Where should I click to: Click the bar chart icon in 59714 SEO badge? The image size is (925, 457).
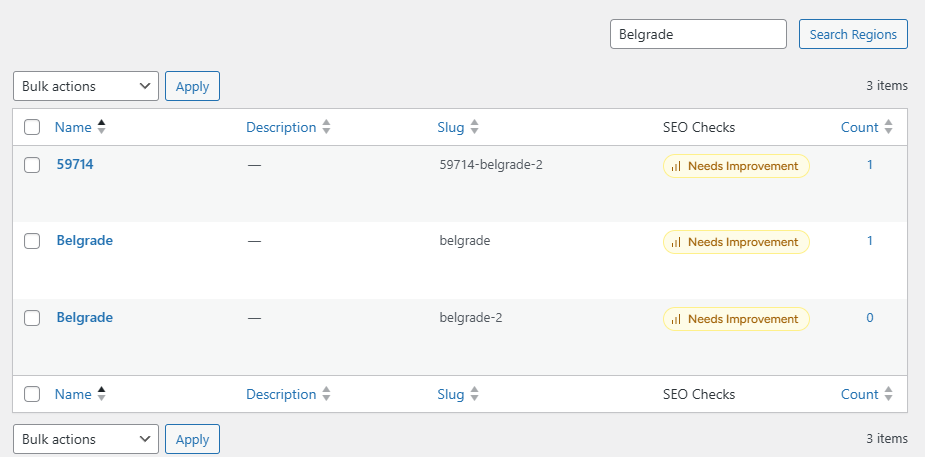coord(676,166)
